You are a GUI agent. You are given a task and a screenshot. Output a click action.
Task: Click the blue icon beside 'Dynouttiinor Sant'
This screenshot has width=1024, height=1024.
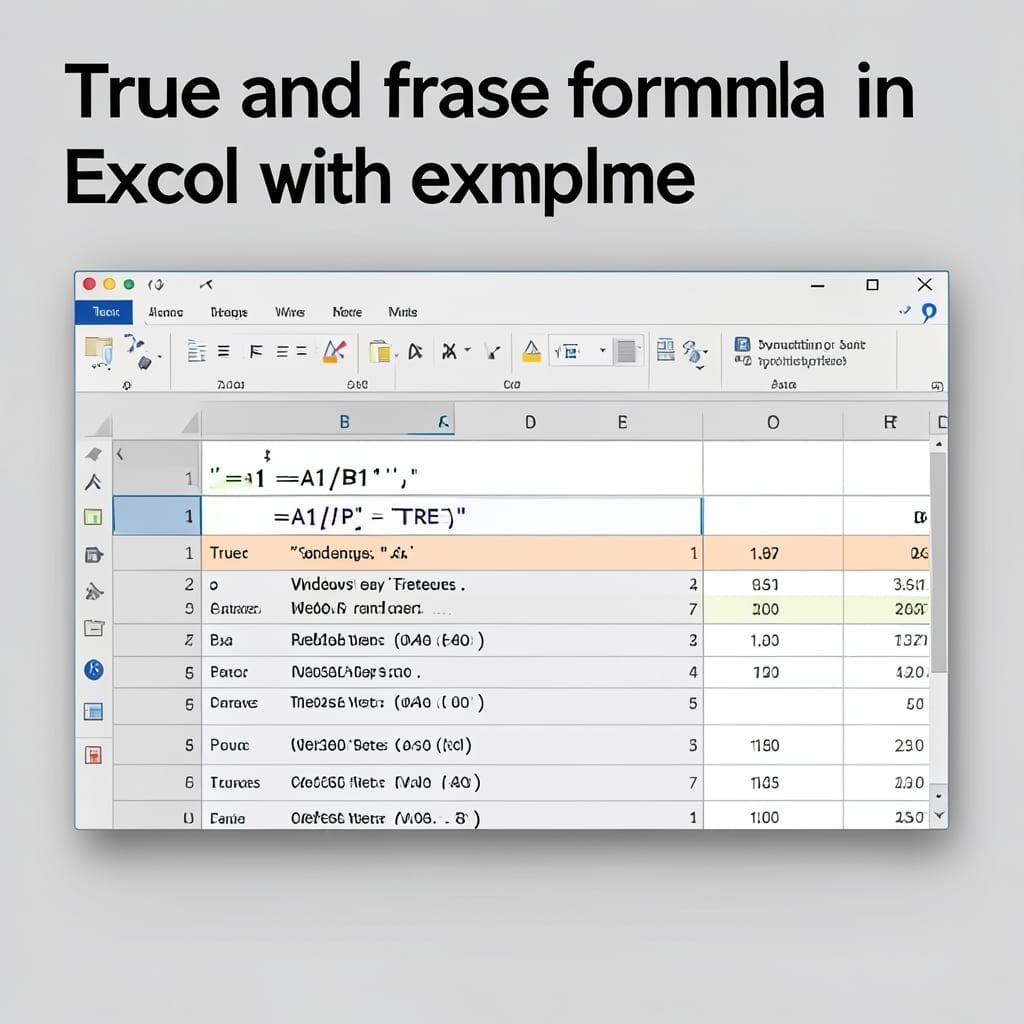[x=742, y=344]
